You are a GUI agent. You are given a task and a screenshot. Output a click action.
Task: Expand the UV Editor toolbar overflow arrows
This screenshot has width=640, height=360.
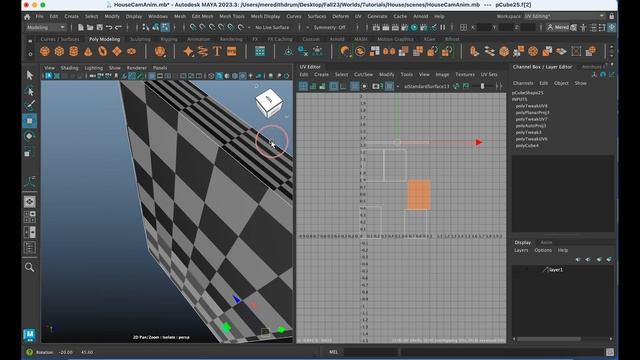(499, 86)
